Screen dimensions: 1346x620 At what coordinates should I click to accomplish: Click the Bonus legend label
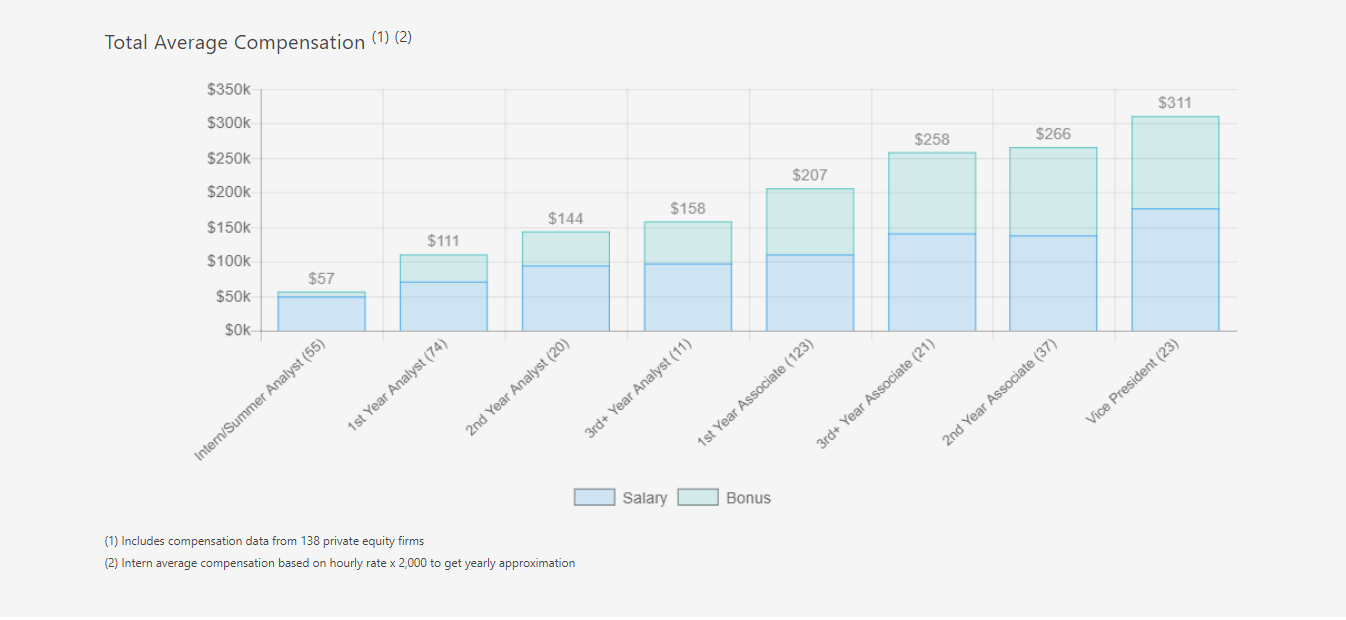click(x=748, y=498)
